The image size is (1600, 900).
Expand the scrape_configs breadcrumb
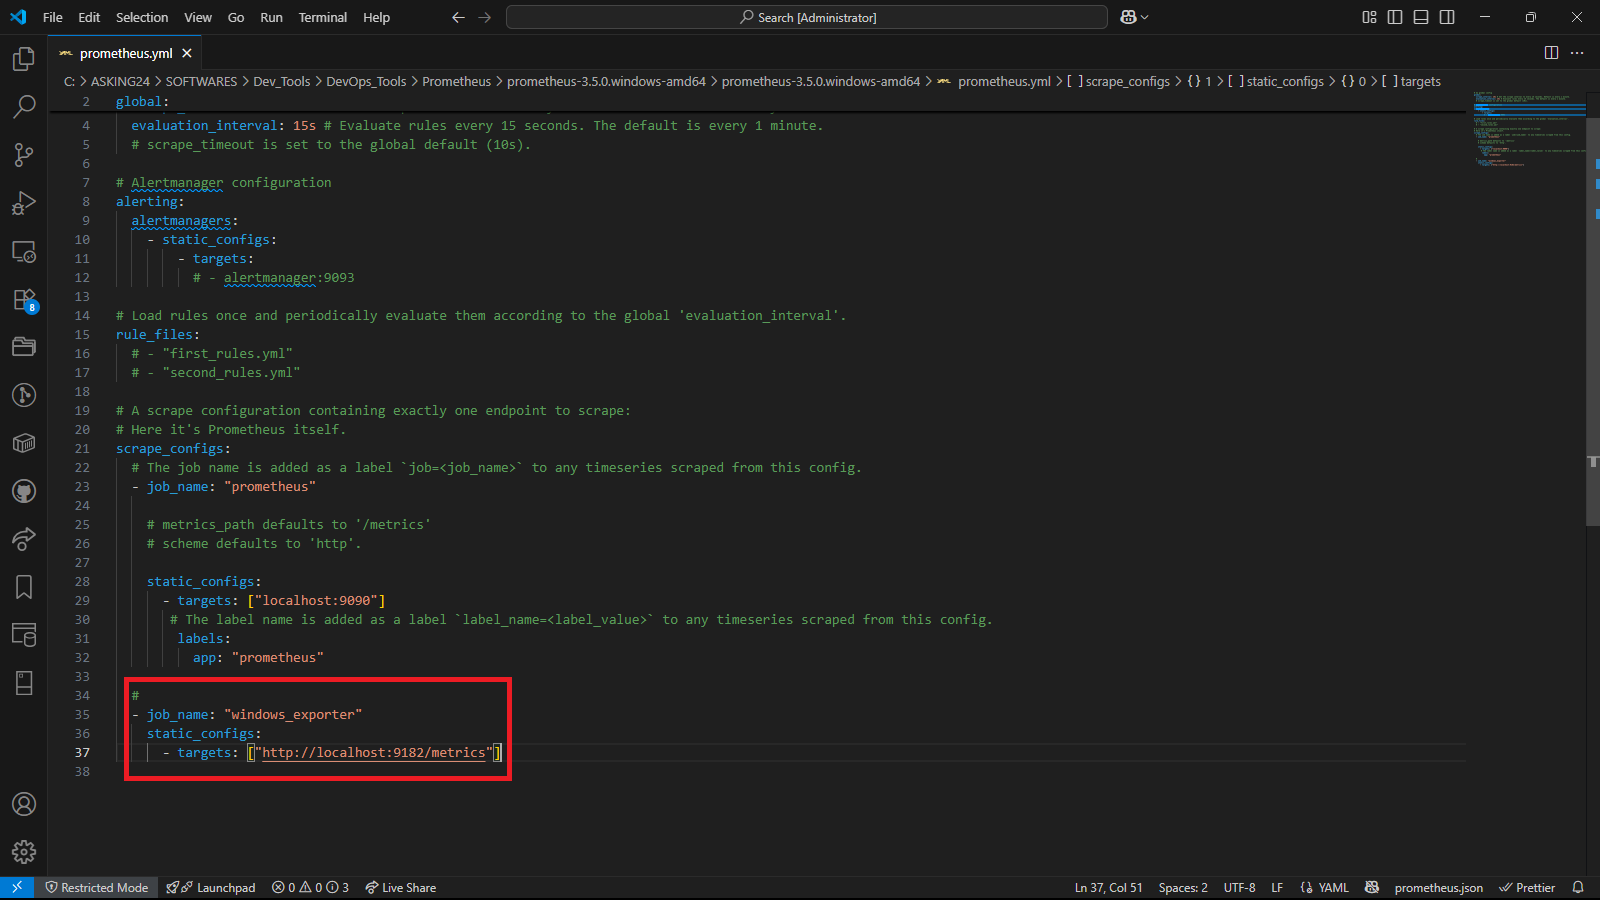1118,81
